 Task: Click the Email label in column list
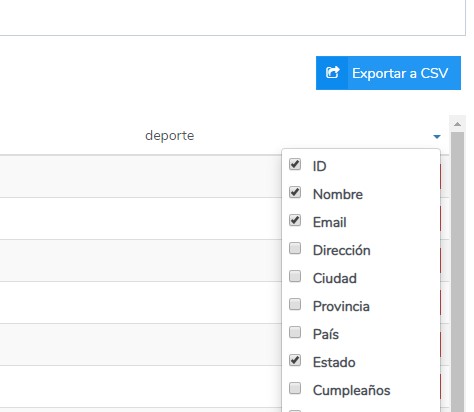coord(330,222)
